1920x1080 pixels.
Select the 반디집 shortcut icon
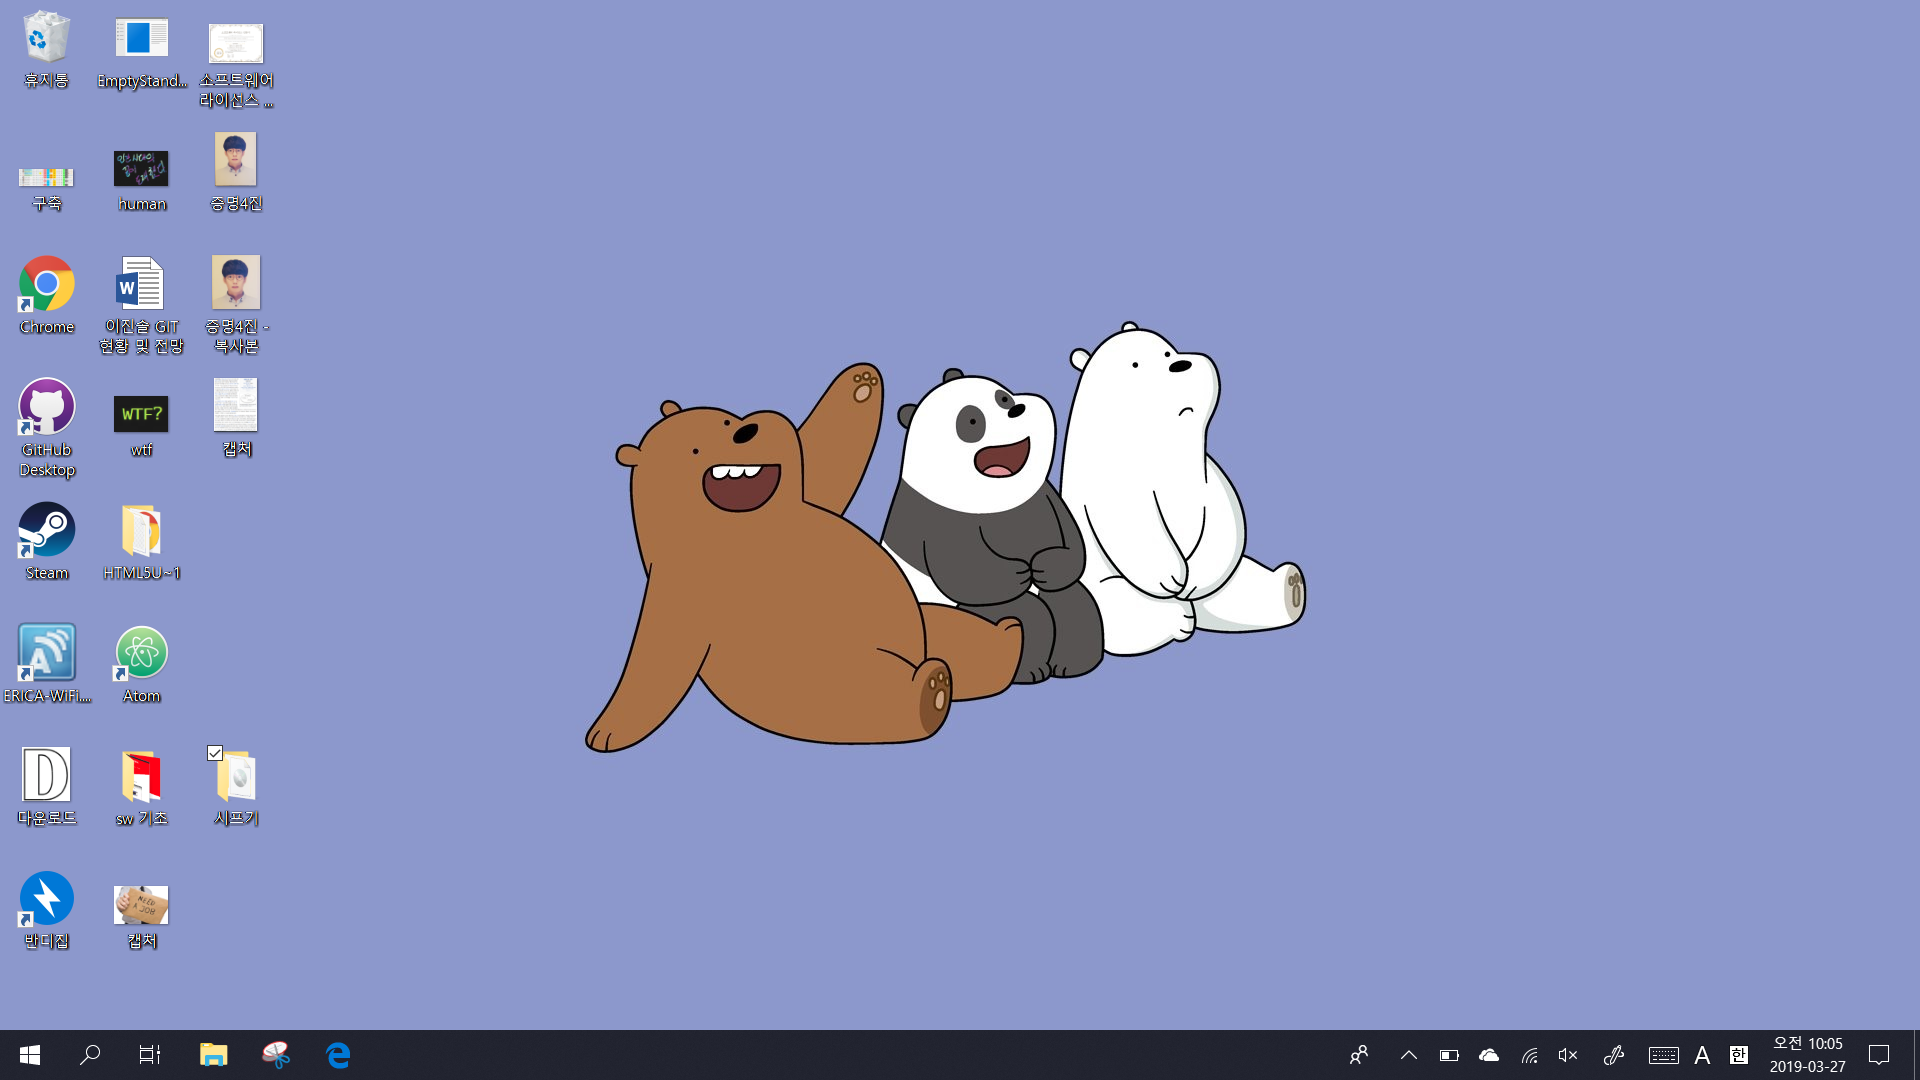[46, 898]
